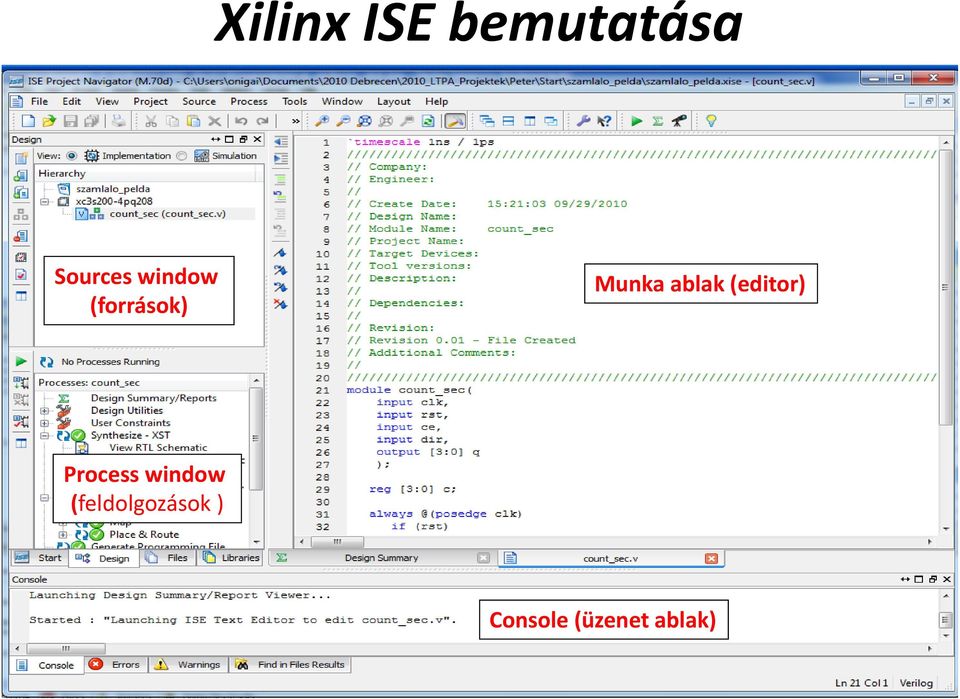The width and height of the screenshot is (960, 699).
Task: Click the Open file folder icon
Action: (50, 121)
